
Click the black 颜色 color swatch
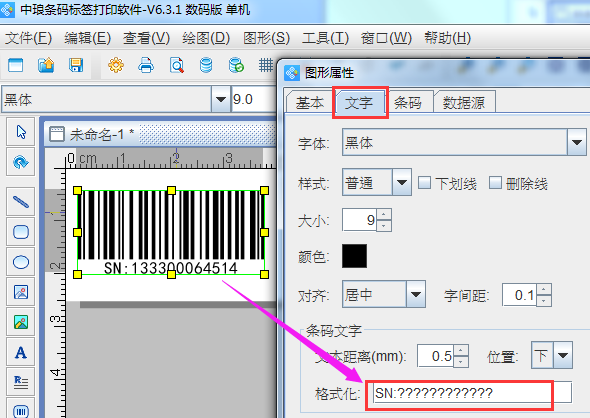pos(354,256)
